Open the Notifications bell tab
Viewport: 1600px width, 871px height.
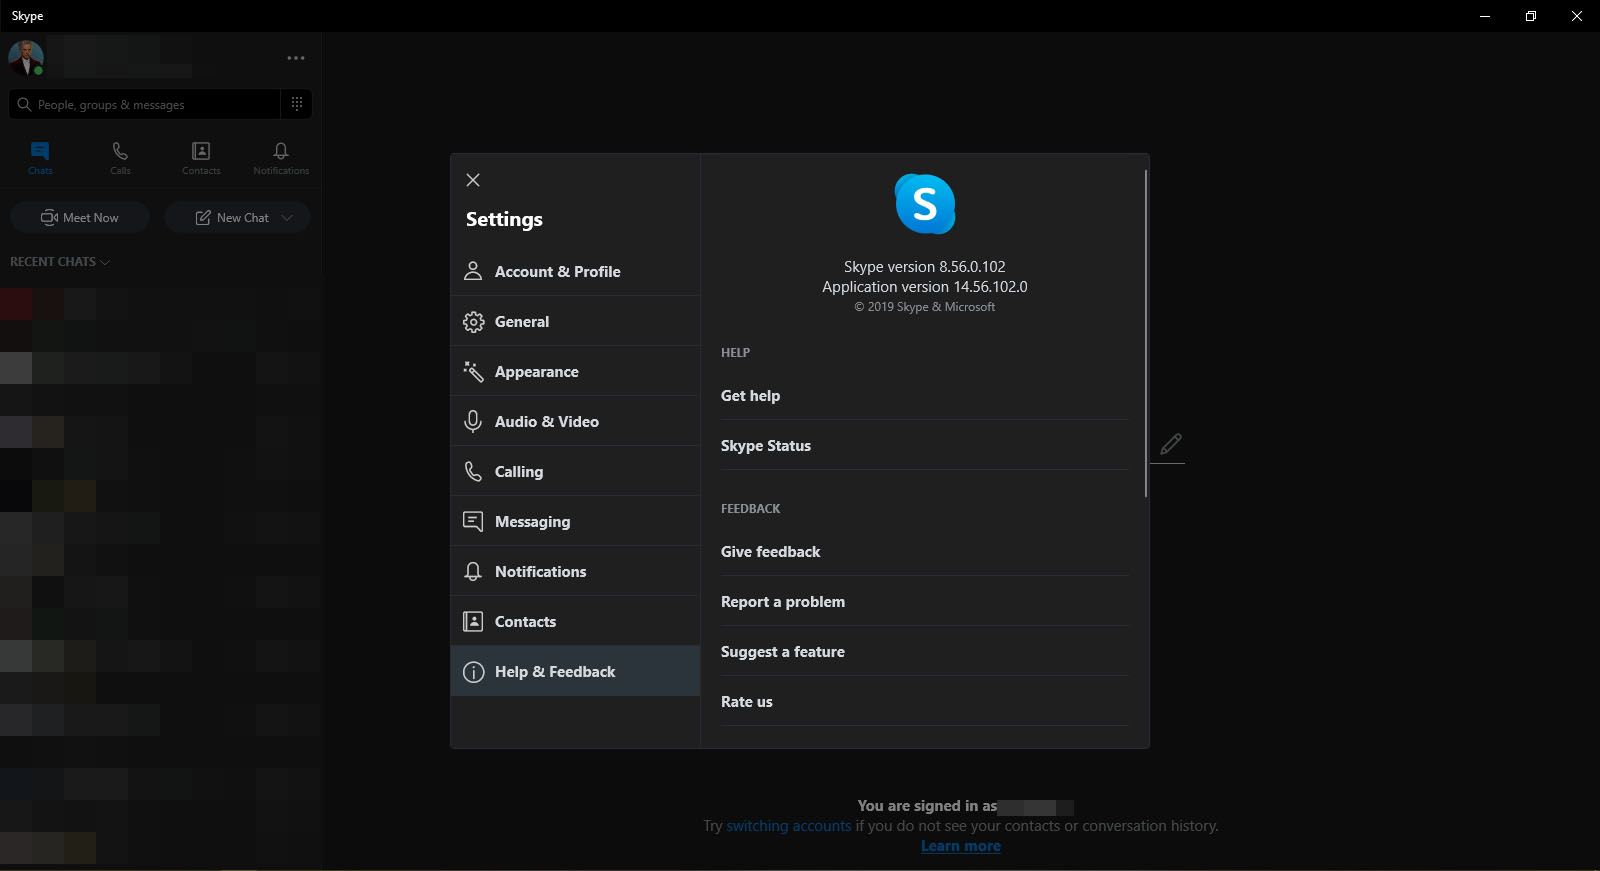pos(281,157)
